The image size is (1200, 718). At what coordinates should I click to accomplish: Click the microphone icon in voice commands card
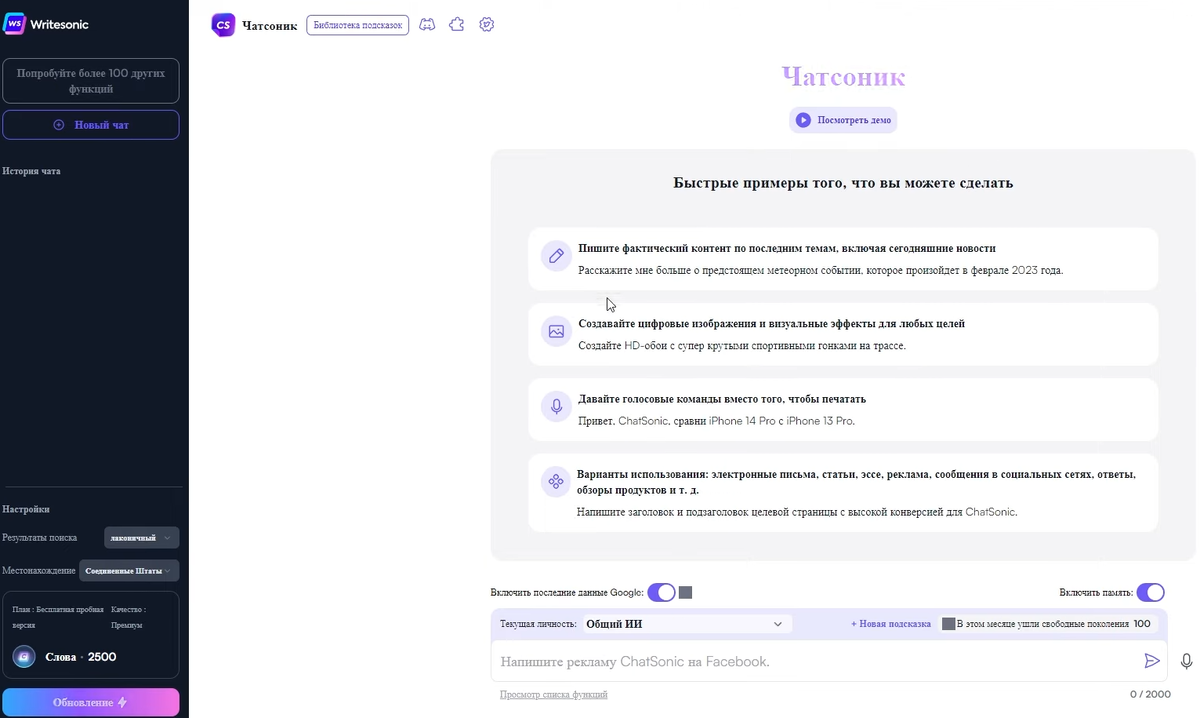point(556,407)
